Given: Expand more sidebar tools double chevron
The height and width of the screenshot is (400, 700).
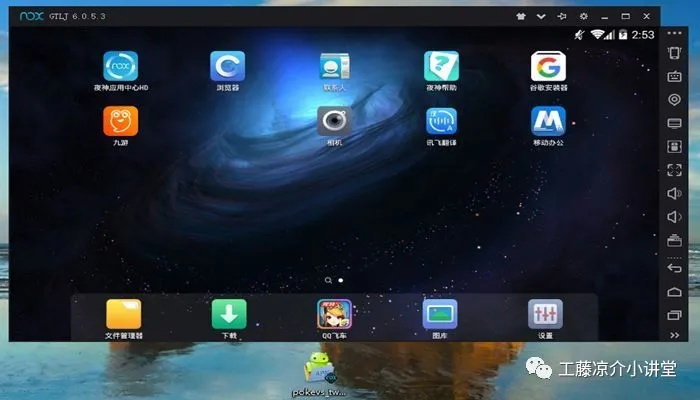Looking at the screenshot, I should (x=675, y=335).
